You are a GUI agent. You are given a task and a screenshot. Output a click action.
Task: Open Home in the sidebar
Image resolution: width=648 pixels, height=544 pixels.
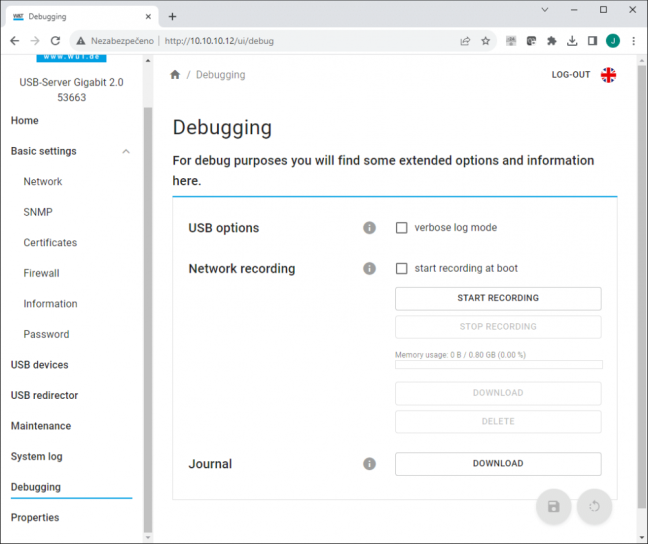pyautogui.click(x=25, y=120)
